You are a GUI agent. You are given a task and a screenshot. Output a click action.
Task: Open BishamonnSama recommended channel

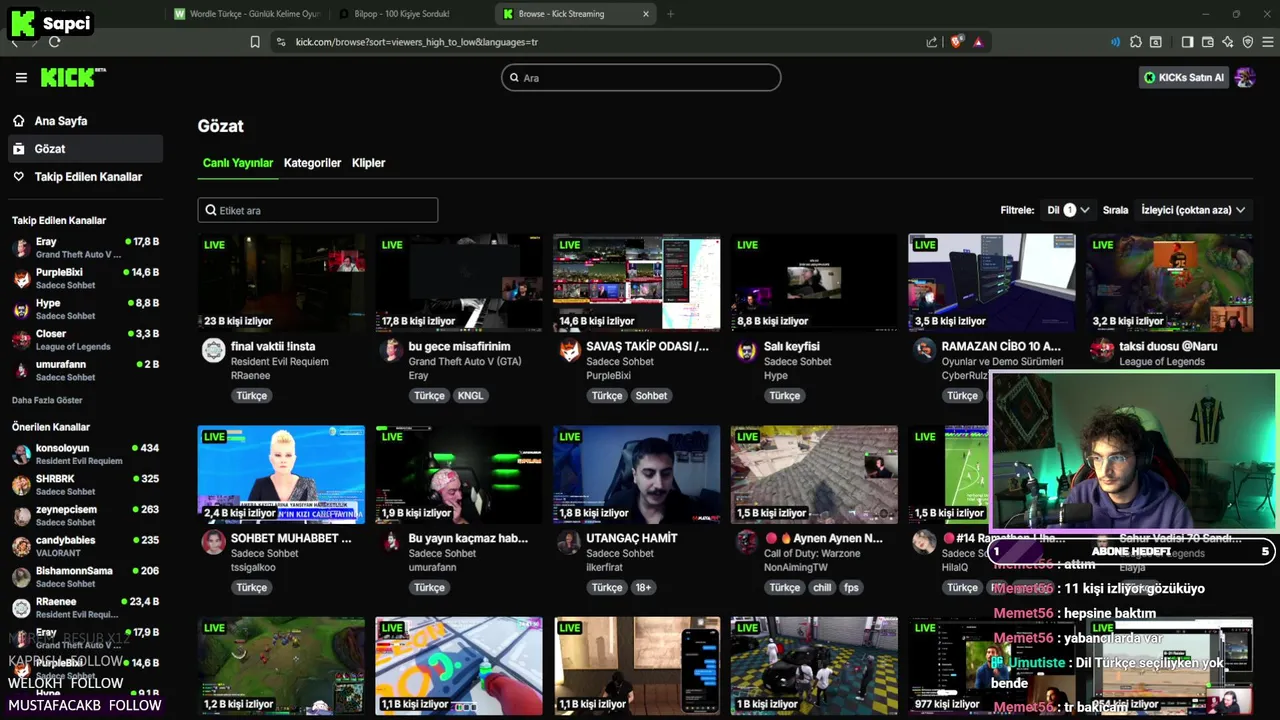coord(85,577)
